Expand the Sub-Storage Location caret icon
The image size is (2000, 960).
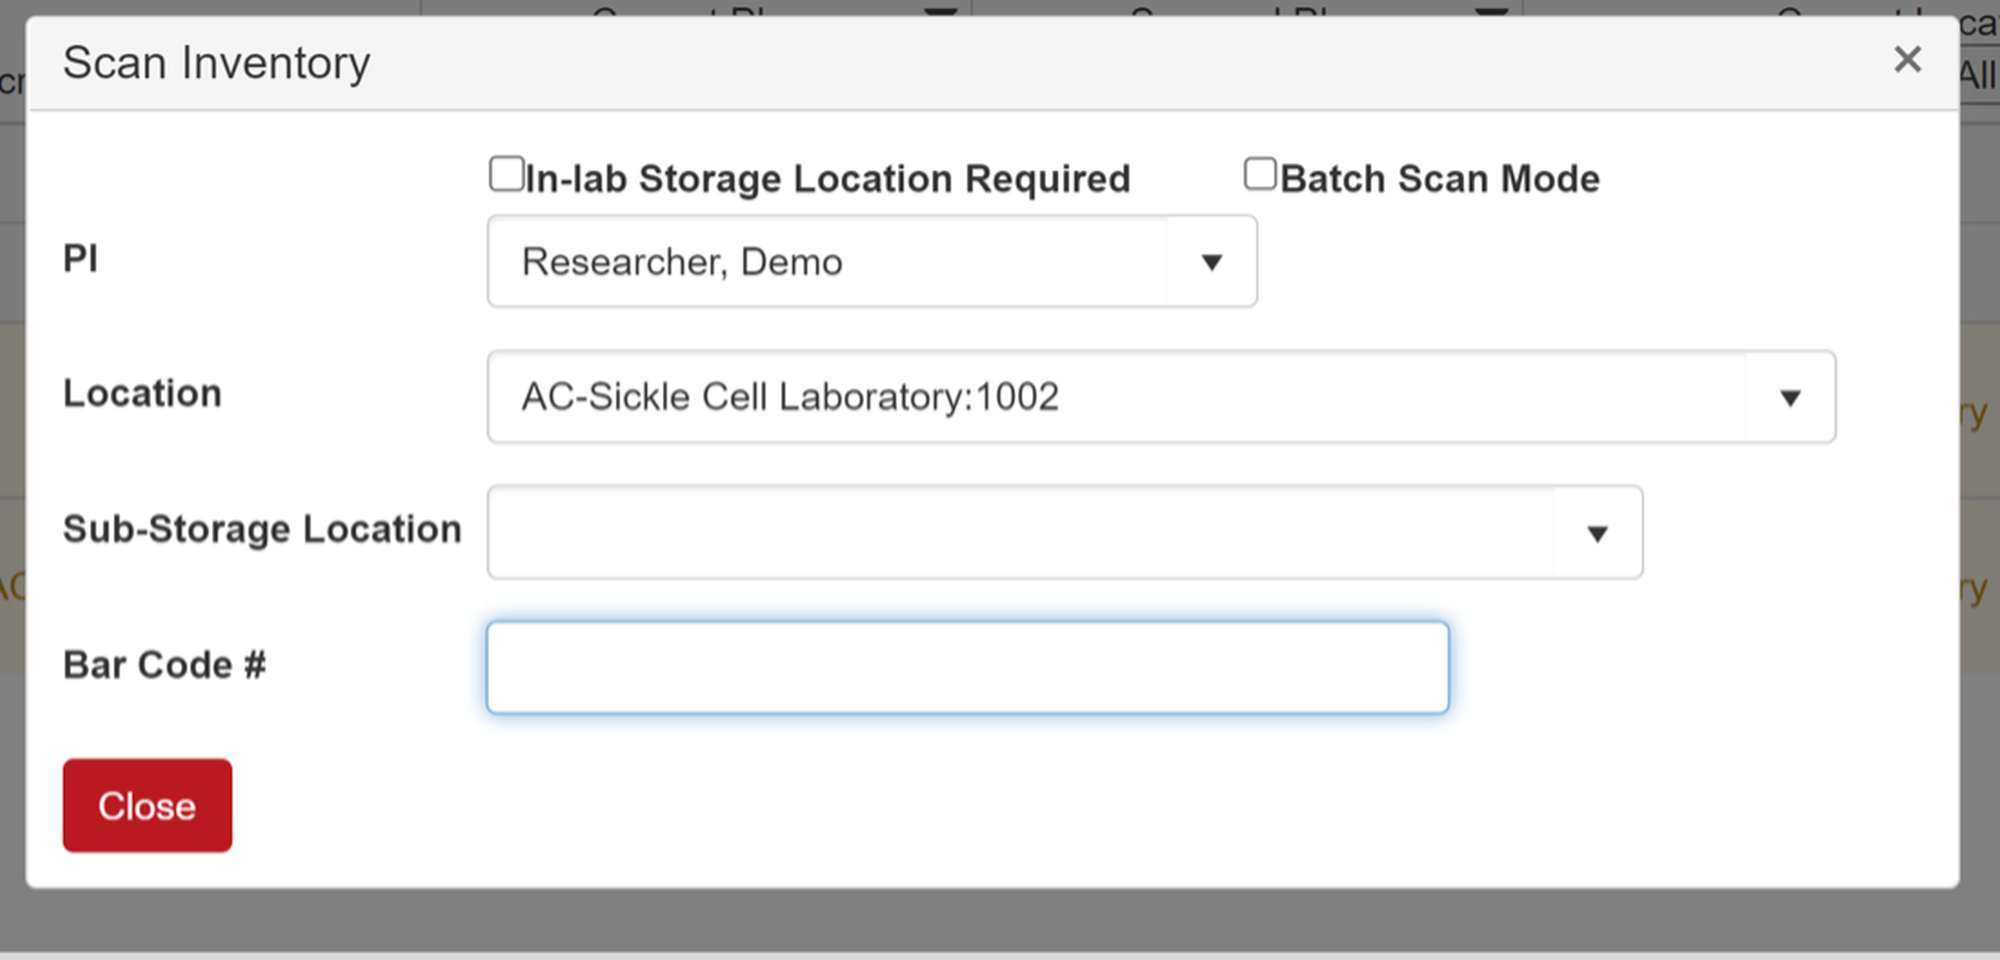(1598, 533)
